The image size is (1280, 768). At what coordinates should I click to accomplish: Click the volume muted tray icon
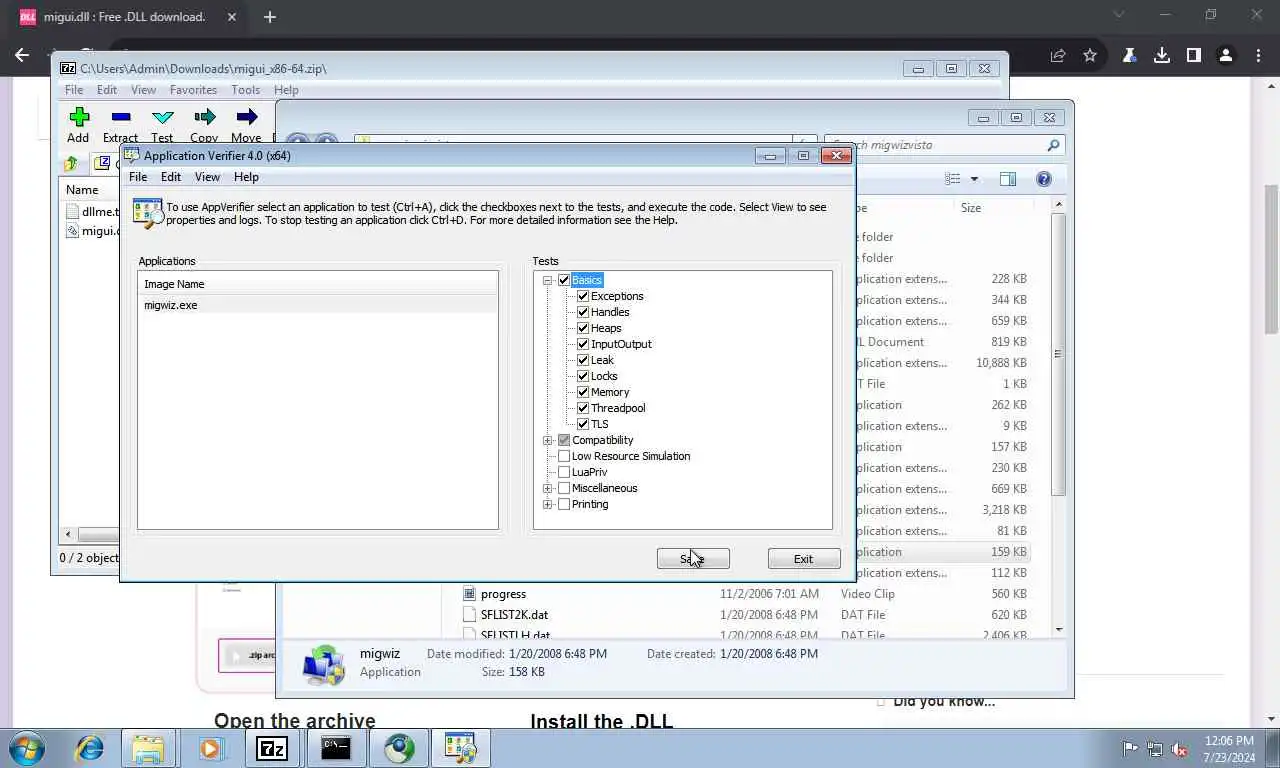coord(1179,749)
